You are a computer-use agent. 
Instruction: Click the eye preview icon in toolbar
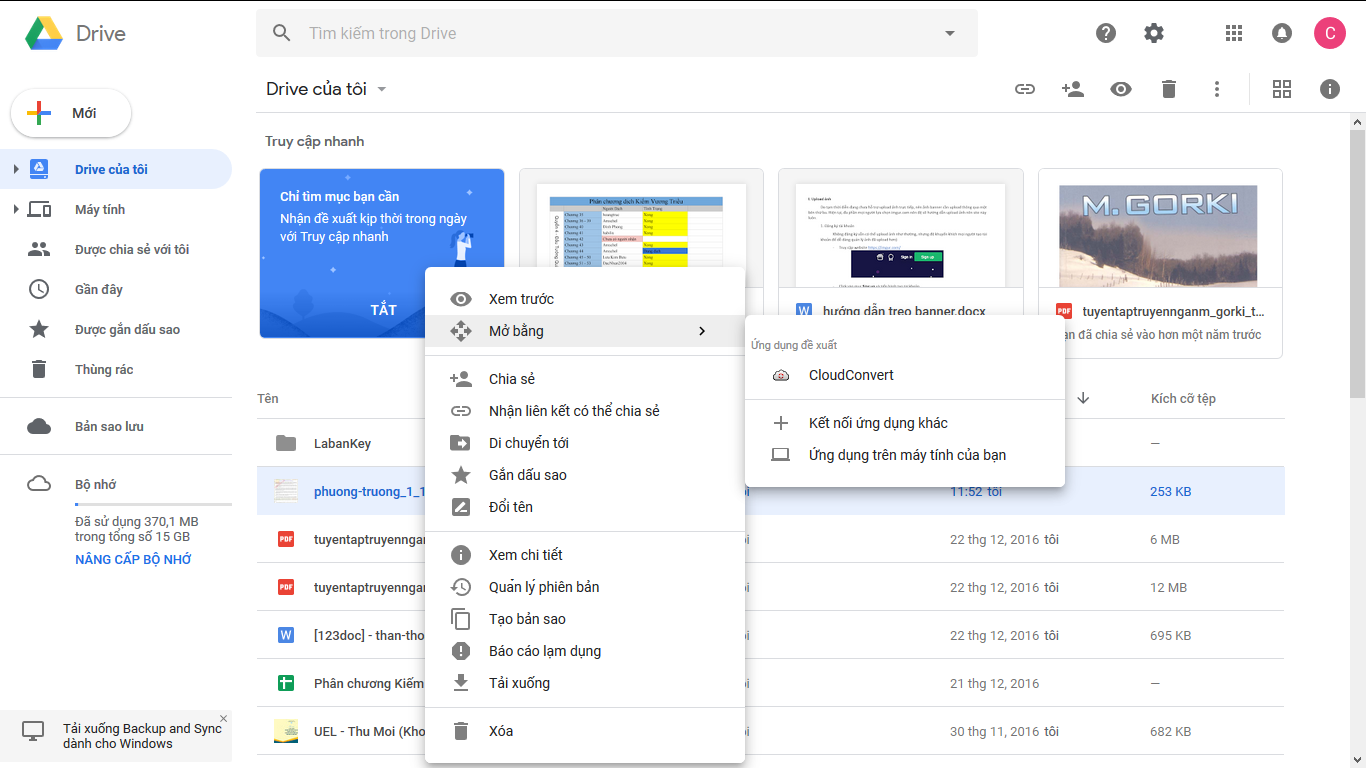(x=1120, y=89)
